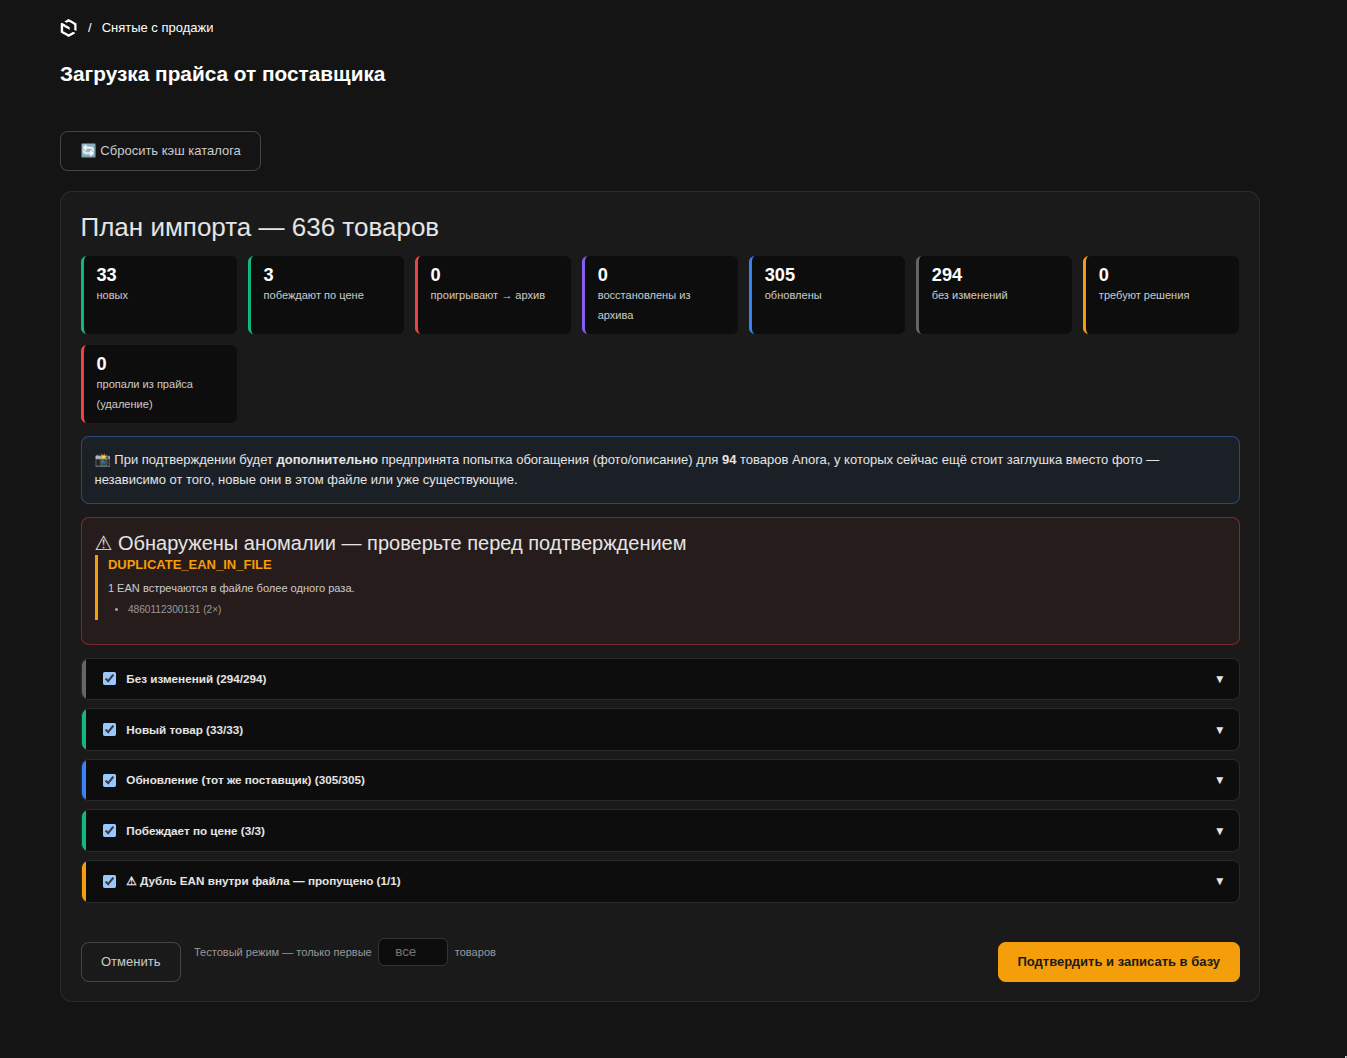Expand the 'Побеждает по цене' section arrow

pos(1219,831)
